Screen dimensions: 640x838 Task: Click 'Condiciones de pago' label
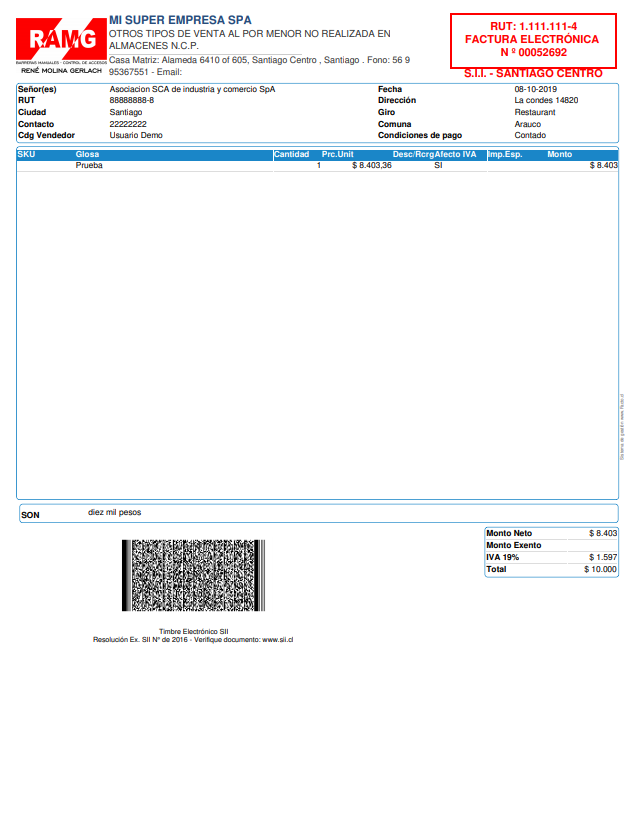point(420,135)
